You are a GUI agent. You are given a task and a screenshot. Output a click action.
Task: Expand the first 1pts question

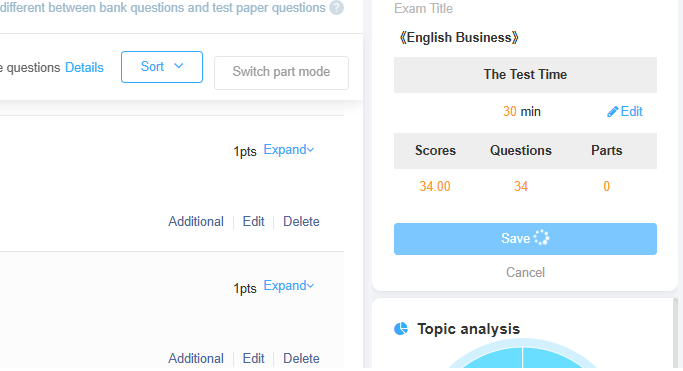[x=289, y=150]
